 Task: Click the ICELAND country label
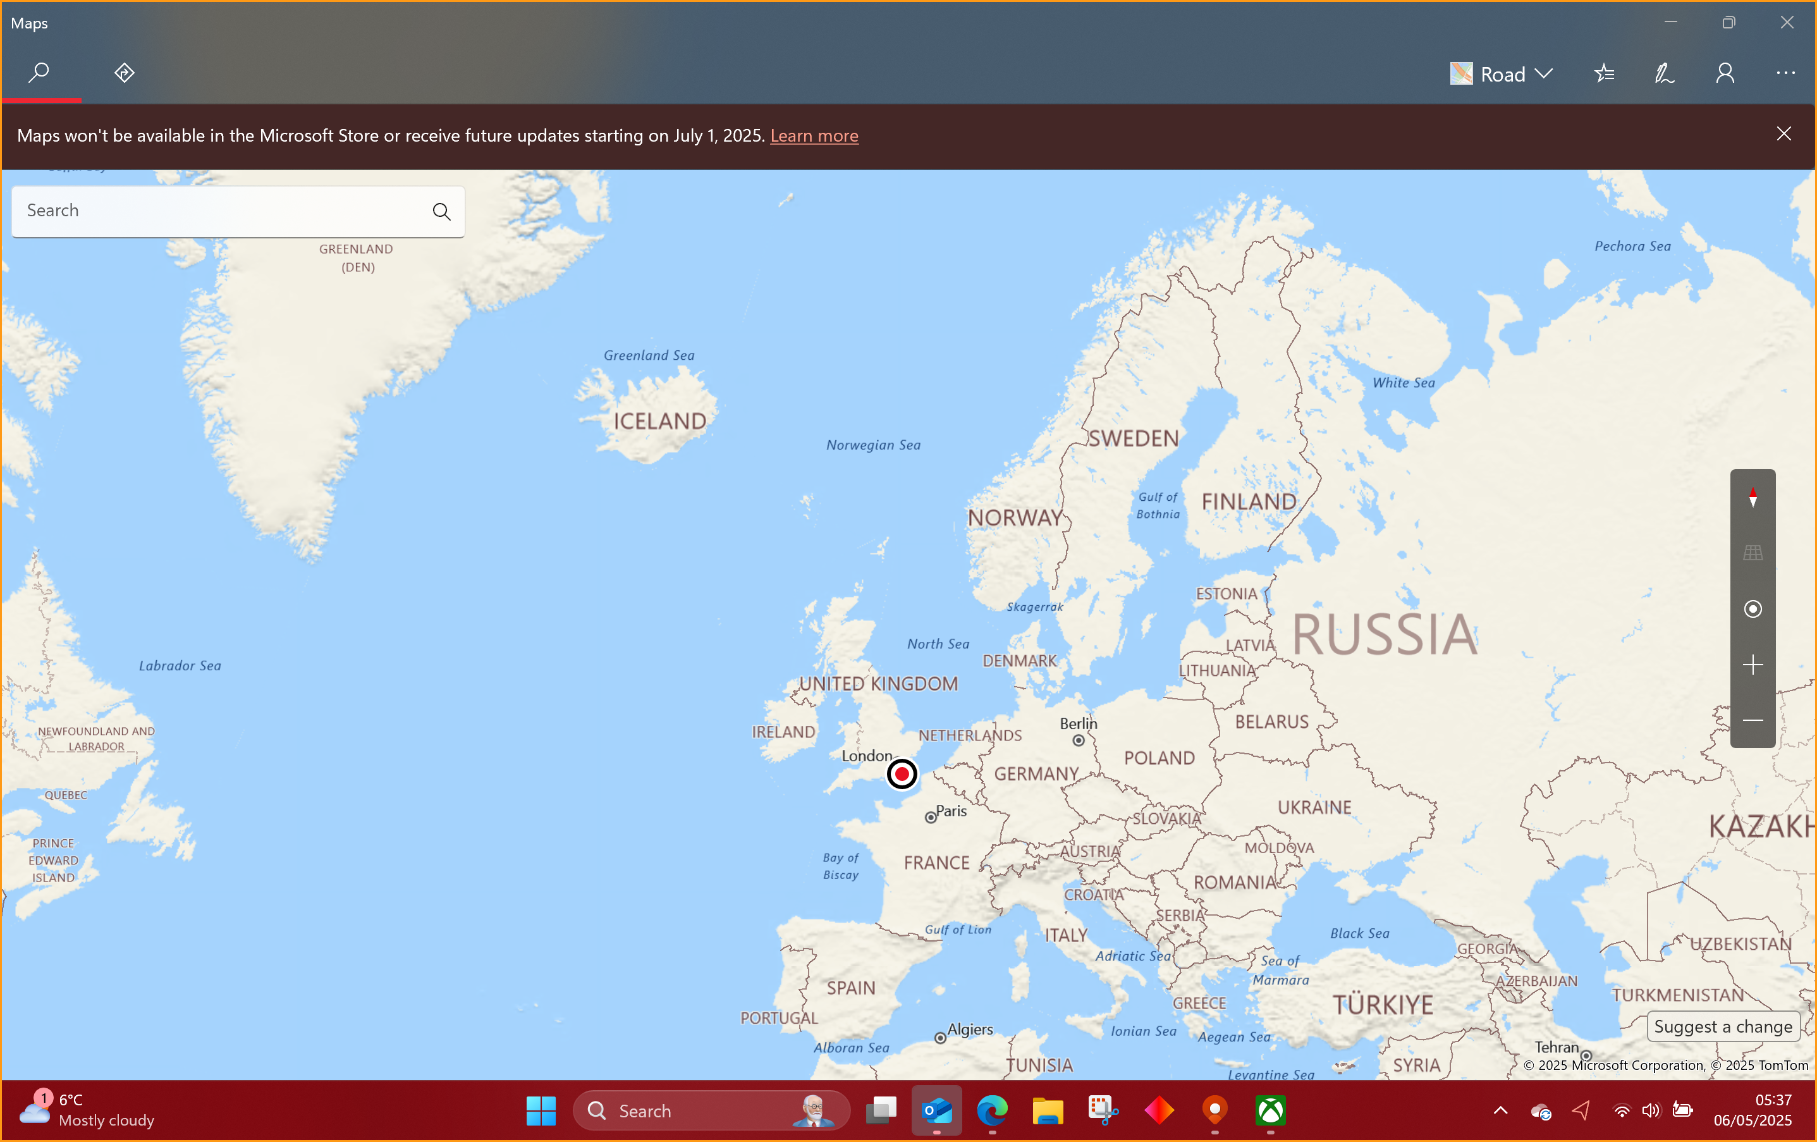660,422
